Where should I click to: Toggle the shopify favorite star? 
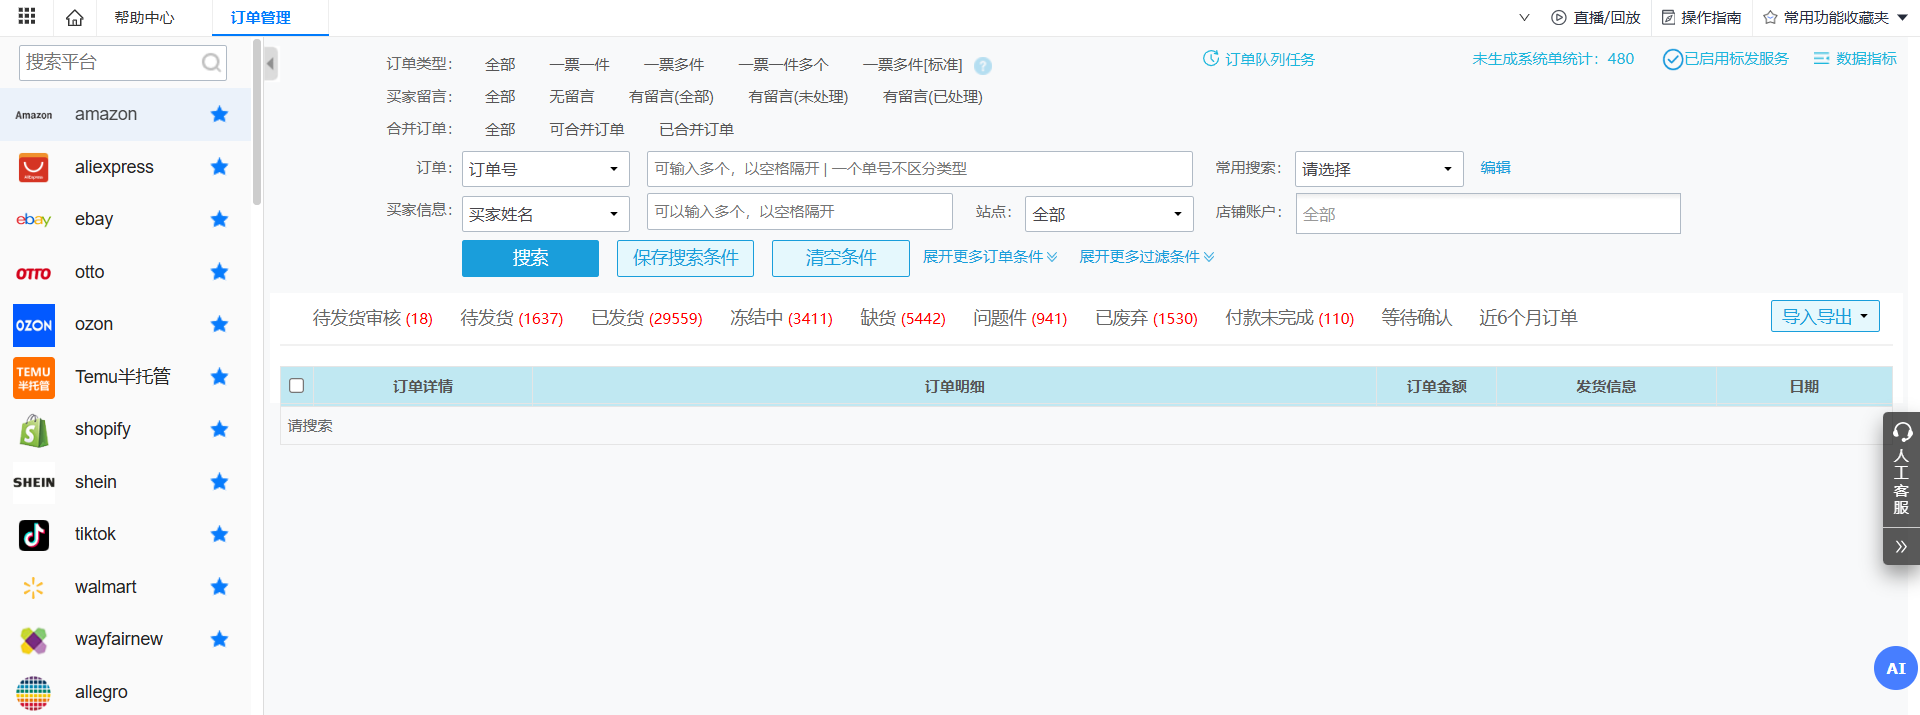tap(219, 429)
